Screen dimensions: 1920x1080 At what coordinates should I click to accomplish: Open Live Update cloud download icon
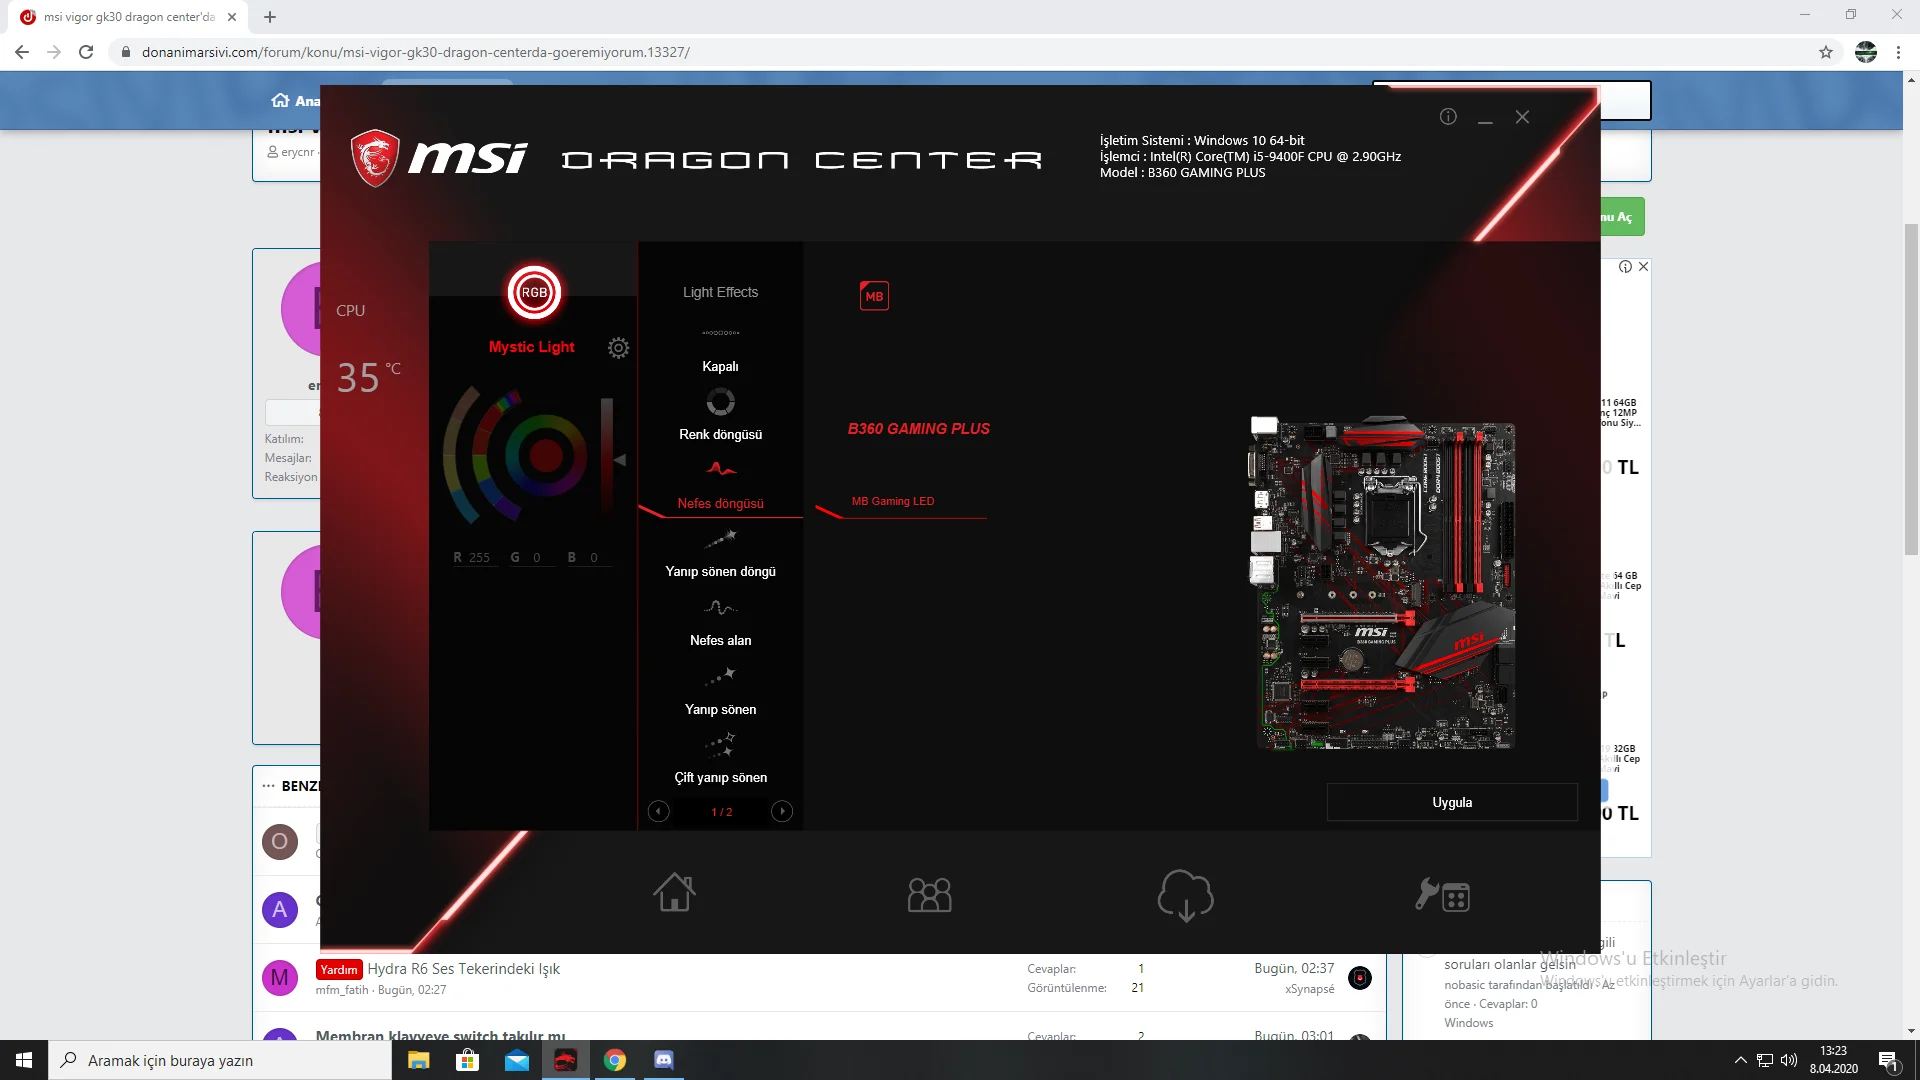(x=1185, y=895)
